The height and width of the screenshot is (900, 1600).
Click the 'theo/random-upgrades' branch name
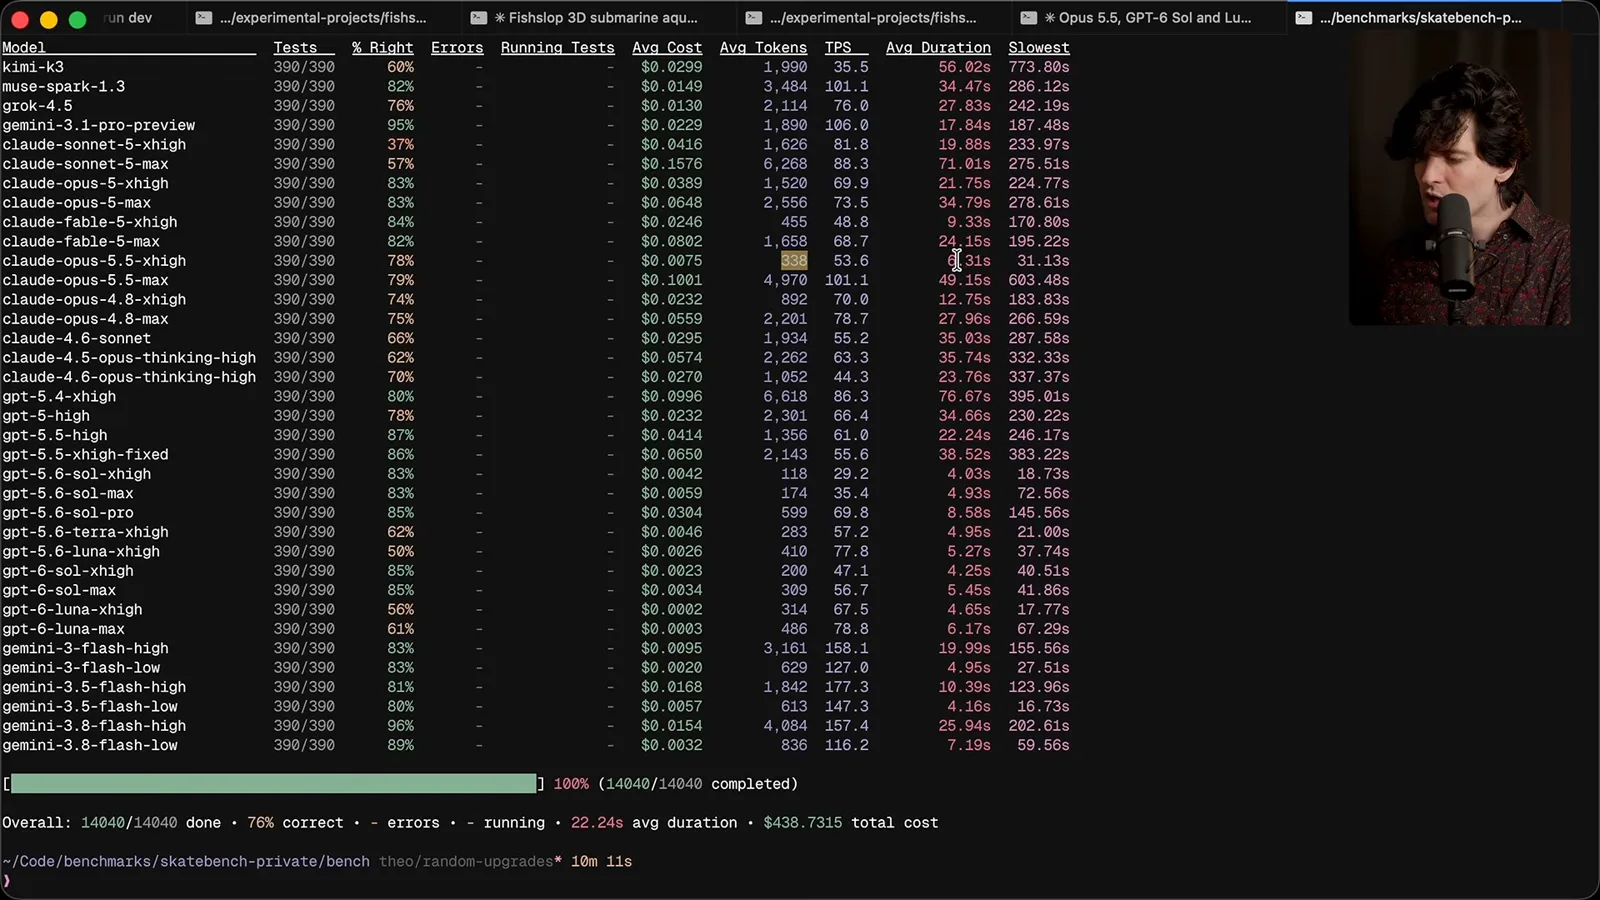coord(466,862)
